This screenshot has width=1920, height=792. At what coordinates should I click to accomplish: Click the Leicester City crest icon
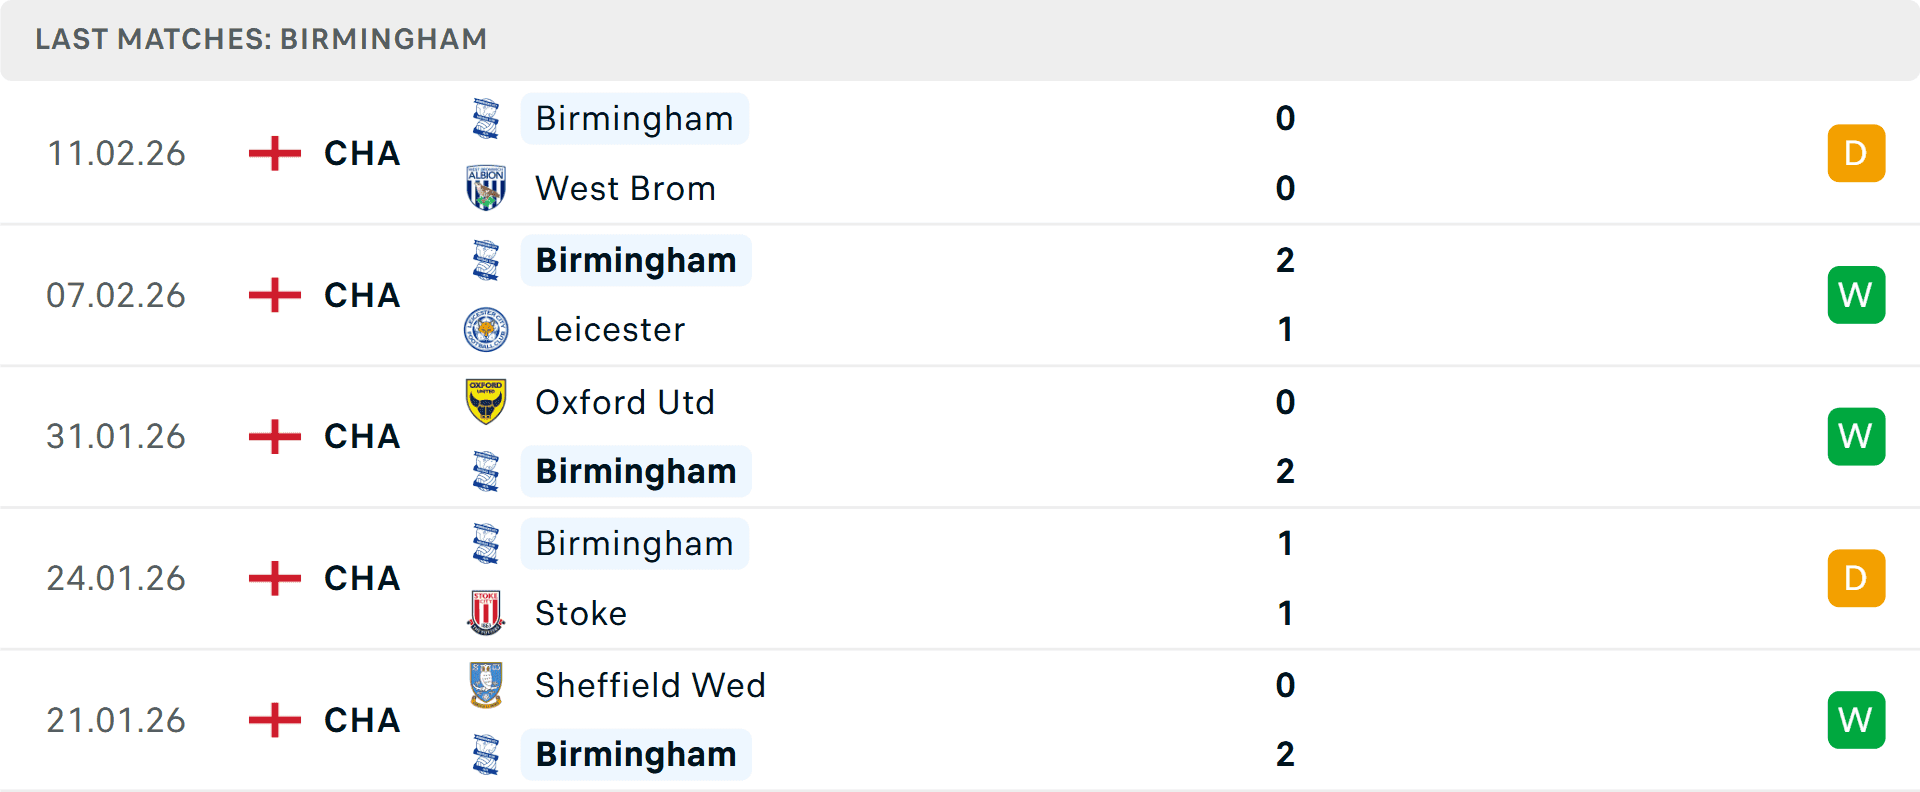click(x=486, y=329)
